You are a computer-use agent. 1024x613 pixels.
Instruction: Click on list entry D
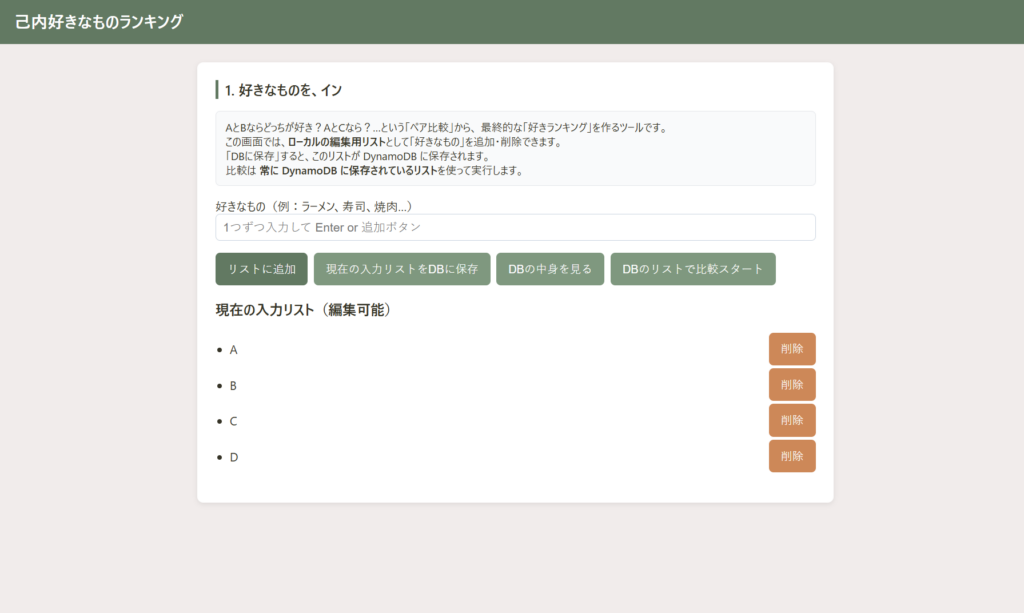coord(234,458)
